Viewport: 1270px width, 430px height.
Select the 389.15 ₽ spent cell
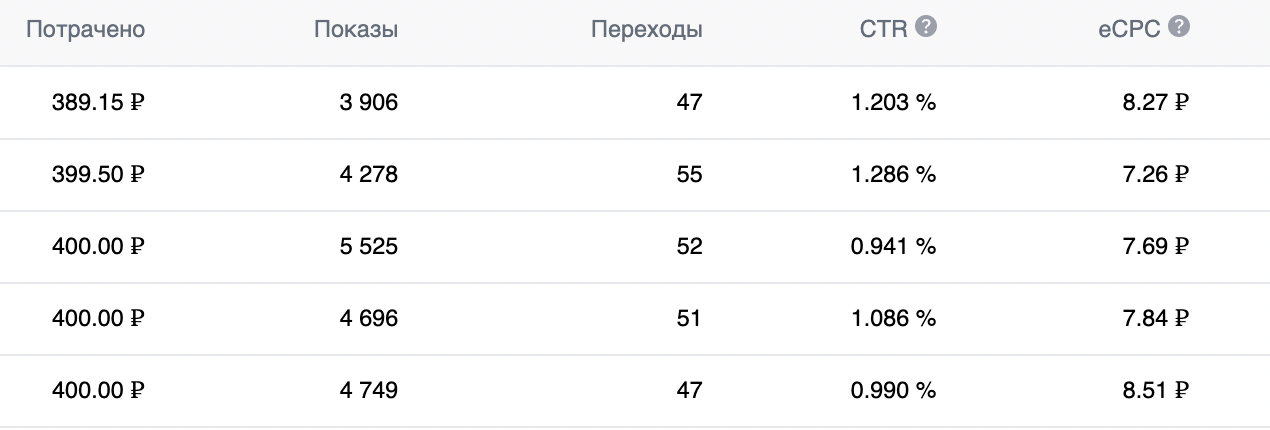[x=99, y=102]
